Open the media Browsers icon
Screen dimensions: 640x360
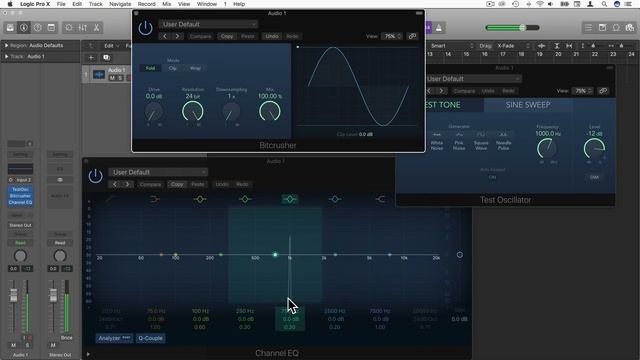click(x=629, y=28)
